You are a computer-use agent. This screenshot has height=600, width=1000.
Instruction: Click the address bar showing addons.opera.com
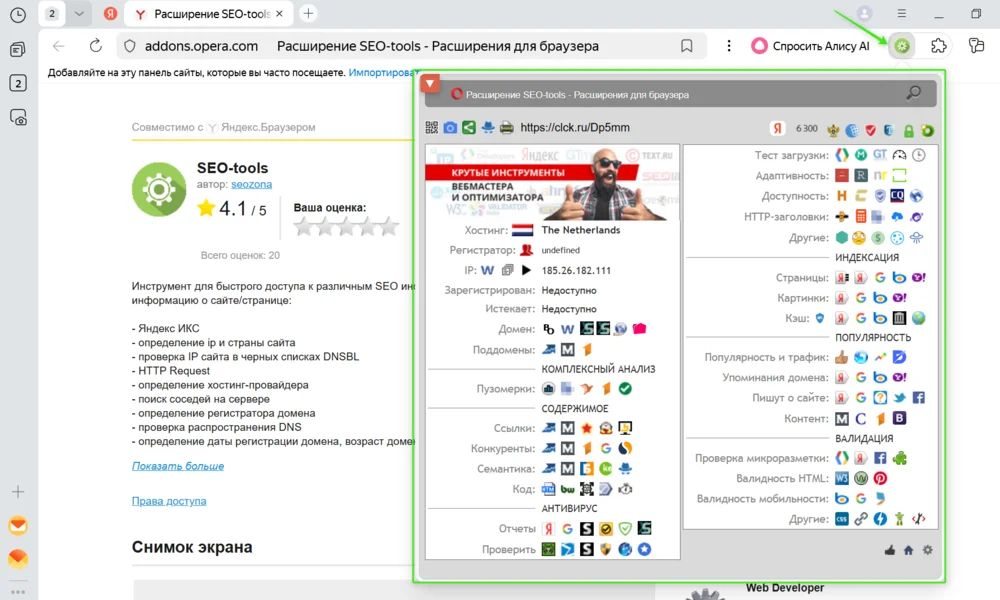tap(411, 46)
